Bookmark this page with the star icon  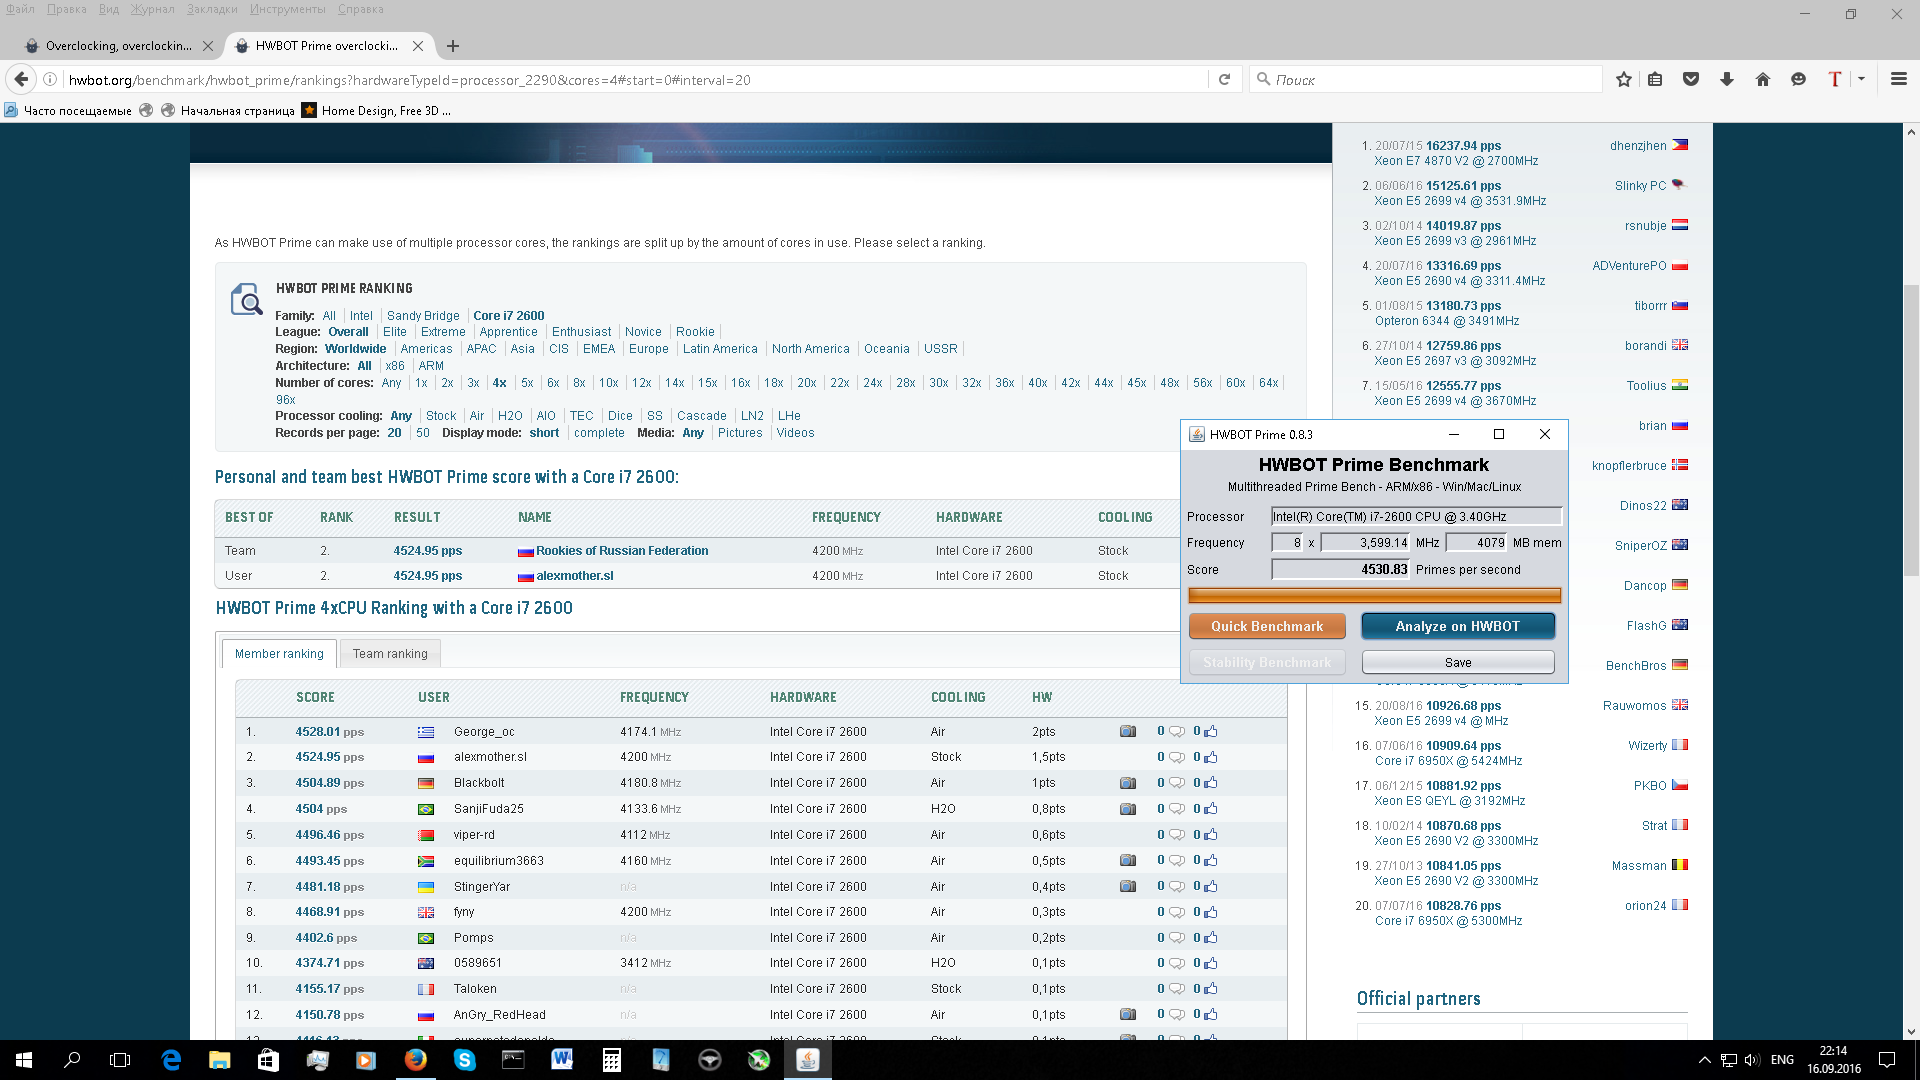point(1624,80)
